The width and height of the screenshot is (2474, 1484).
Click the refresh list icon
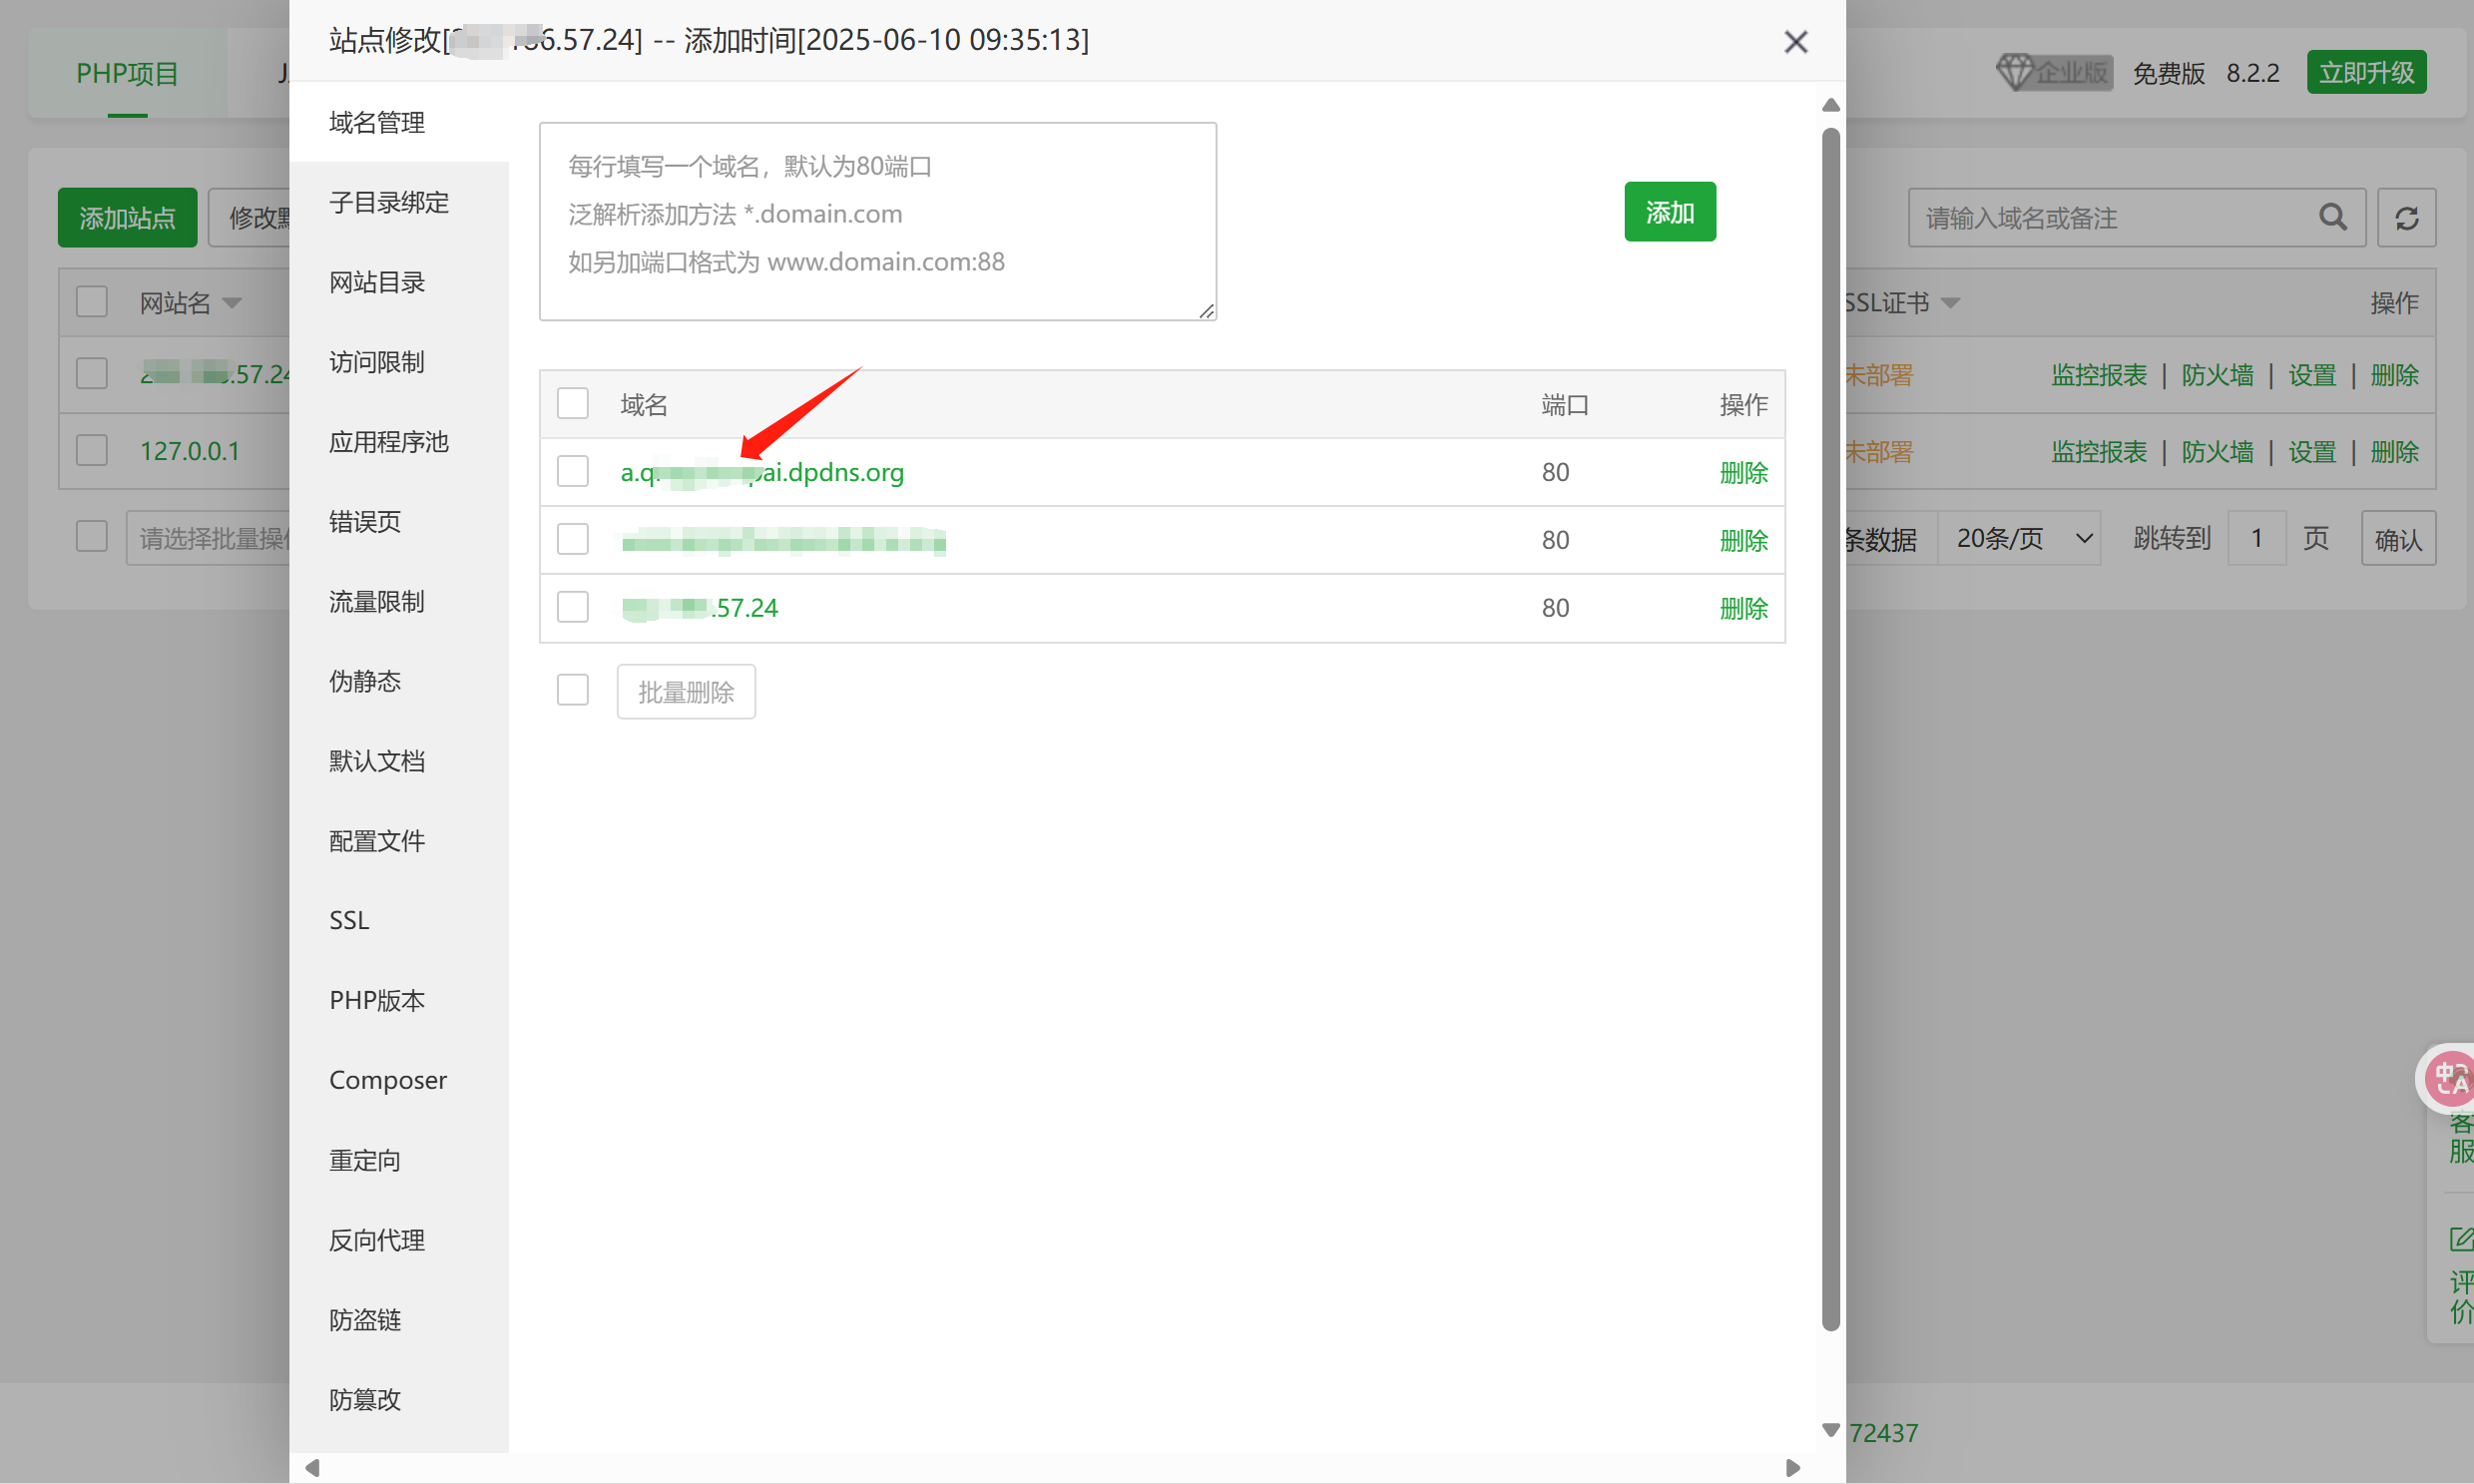pos(2406,217)
